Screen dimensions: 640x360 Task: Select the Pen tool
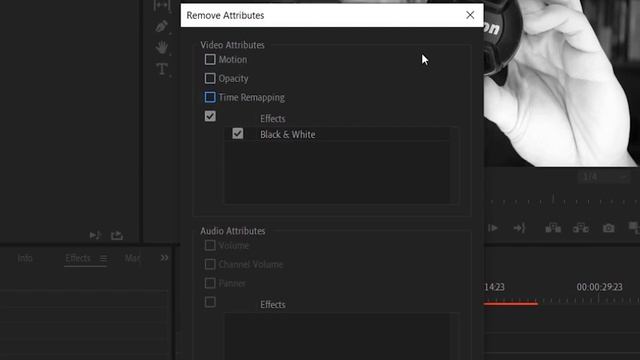click(162, 26)
